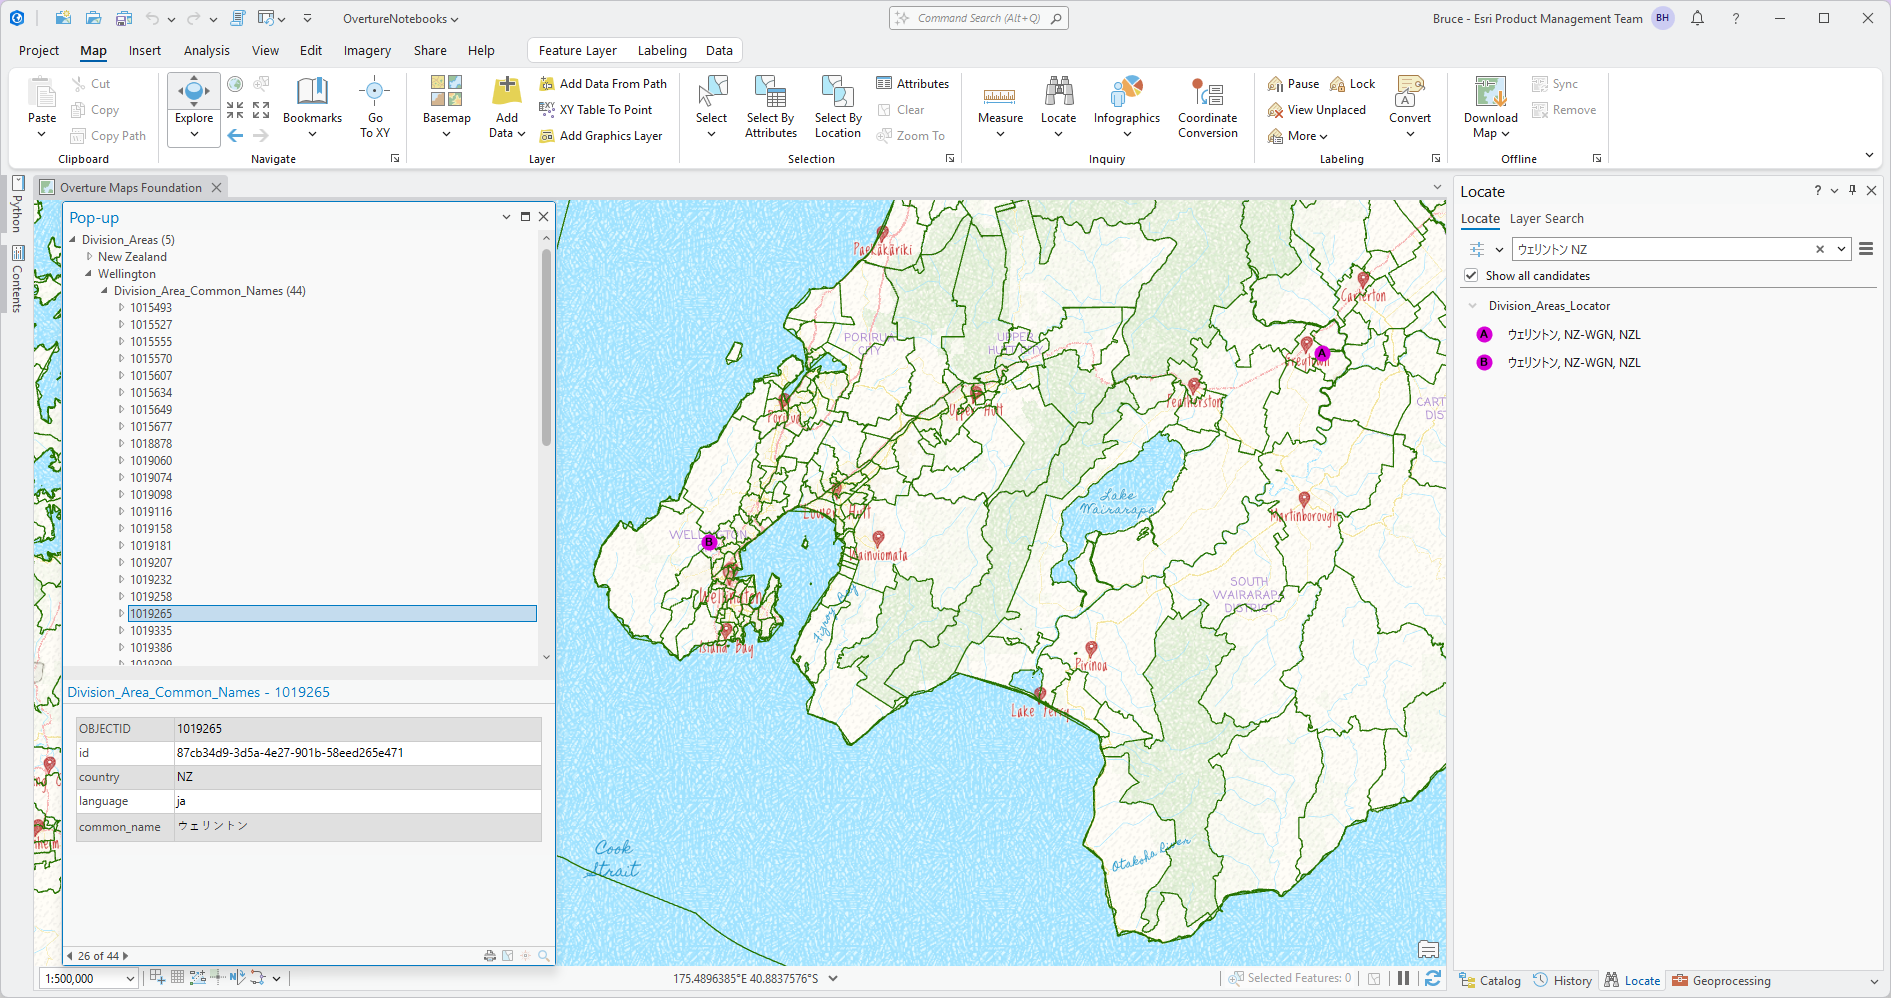Click the Measure tool
1891x998 pixels.
click(x=1000, y=107)
